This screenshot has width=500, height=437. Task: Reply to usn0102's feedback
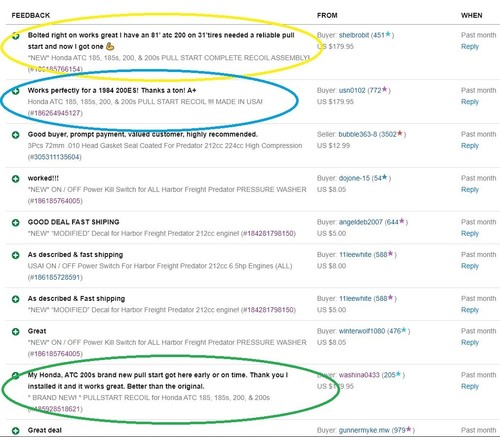click(470, 102)
